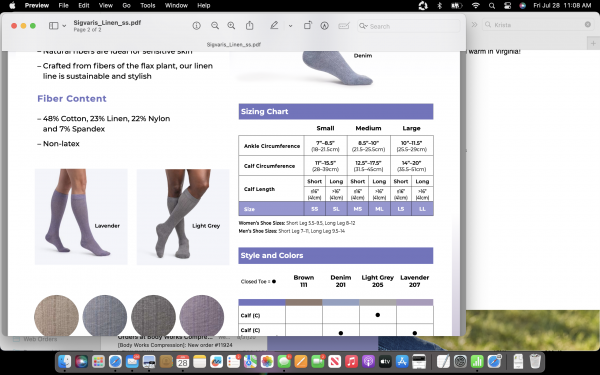Click the denim blue fabric swatch circle
This screenshot has height=375, width=600.
pyautogui.click(x=104, y=316)
